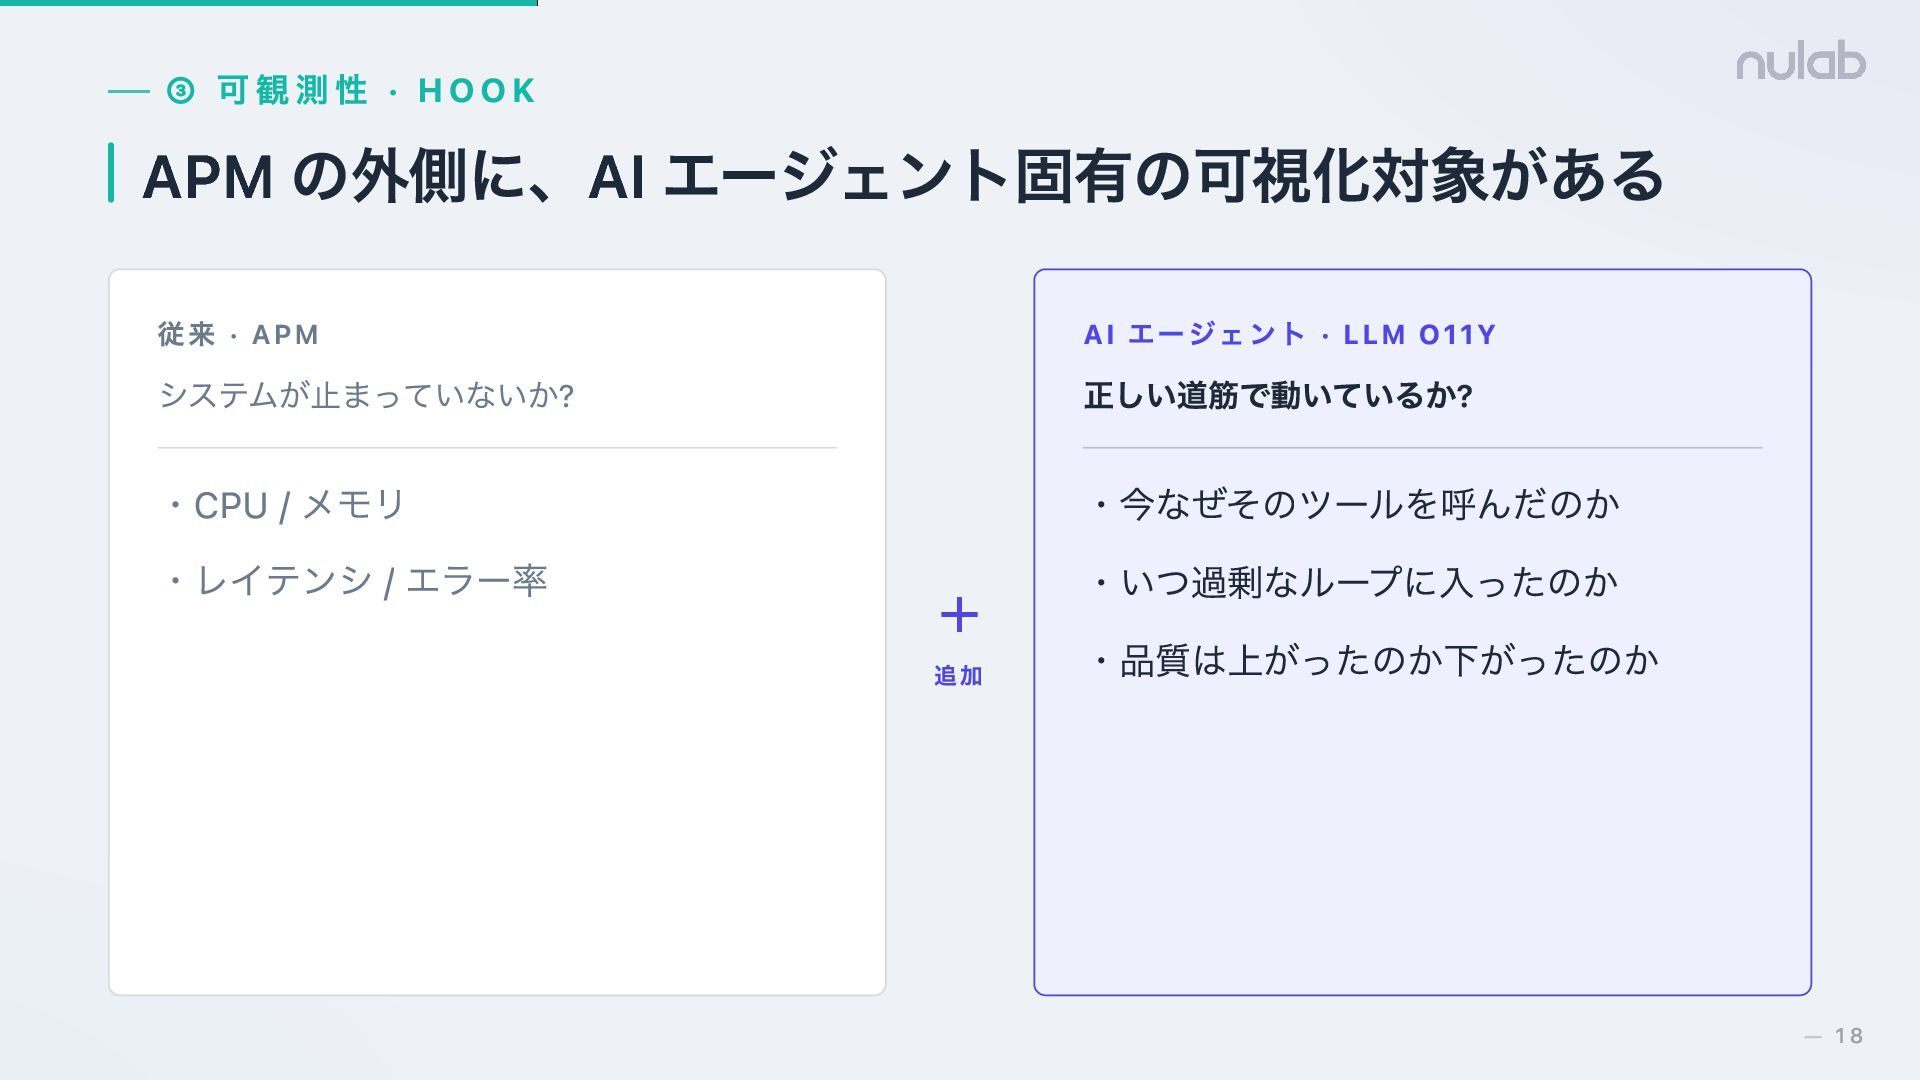The width and height of the screenshot is (1920, 1080).
Task: Click the slide title starting with APM の外側に
Action: click(x=902, y=176)
